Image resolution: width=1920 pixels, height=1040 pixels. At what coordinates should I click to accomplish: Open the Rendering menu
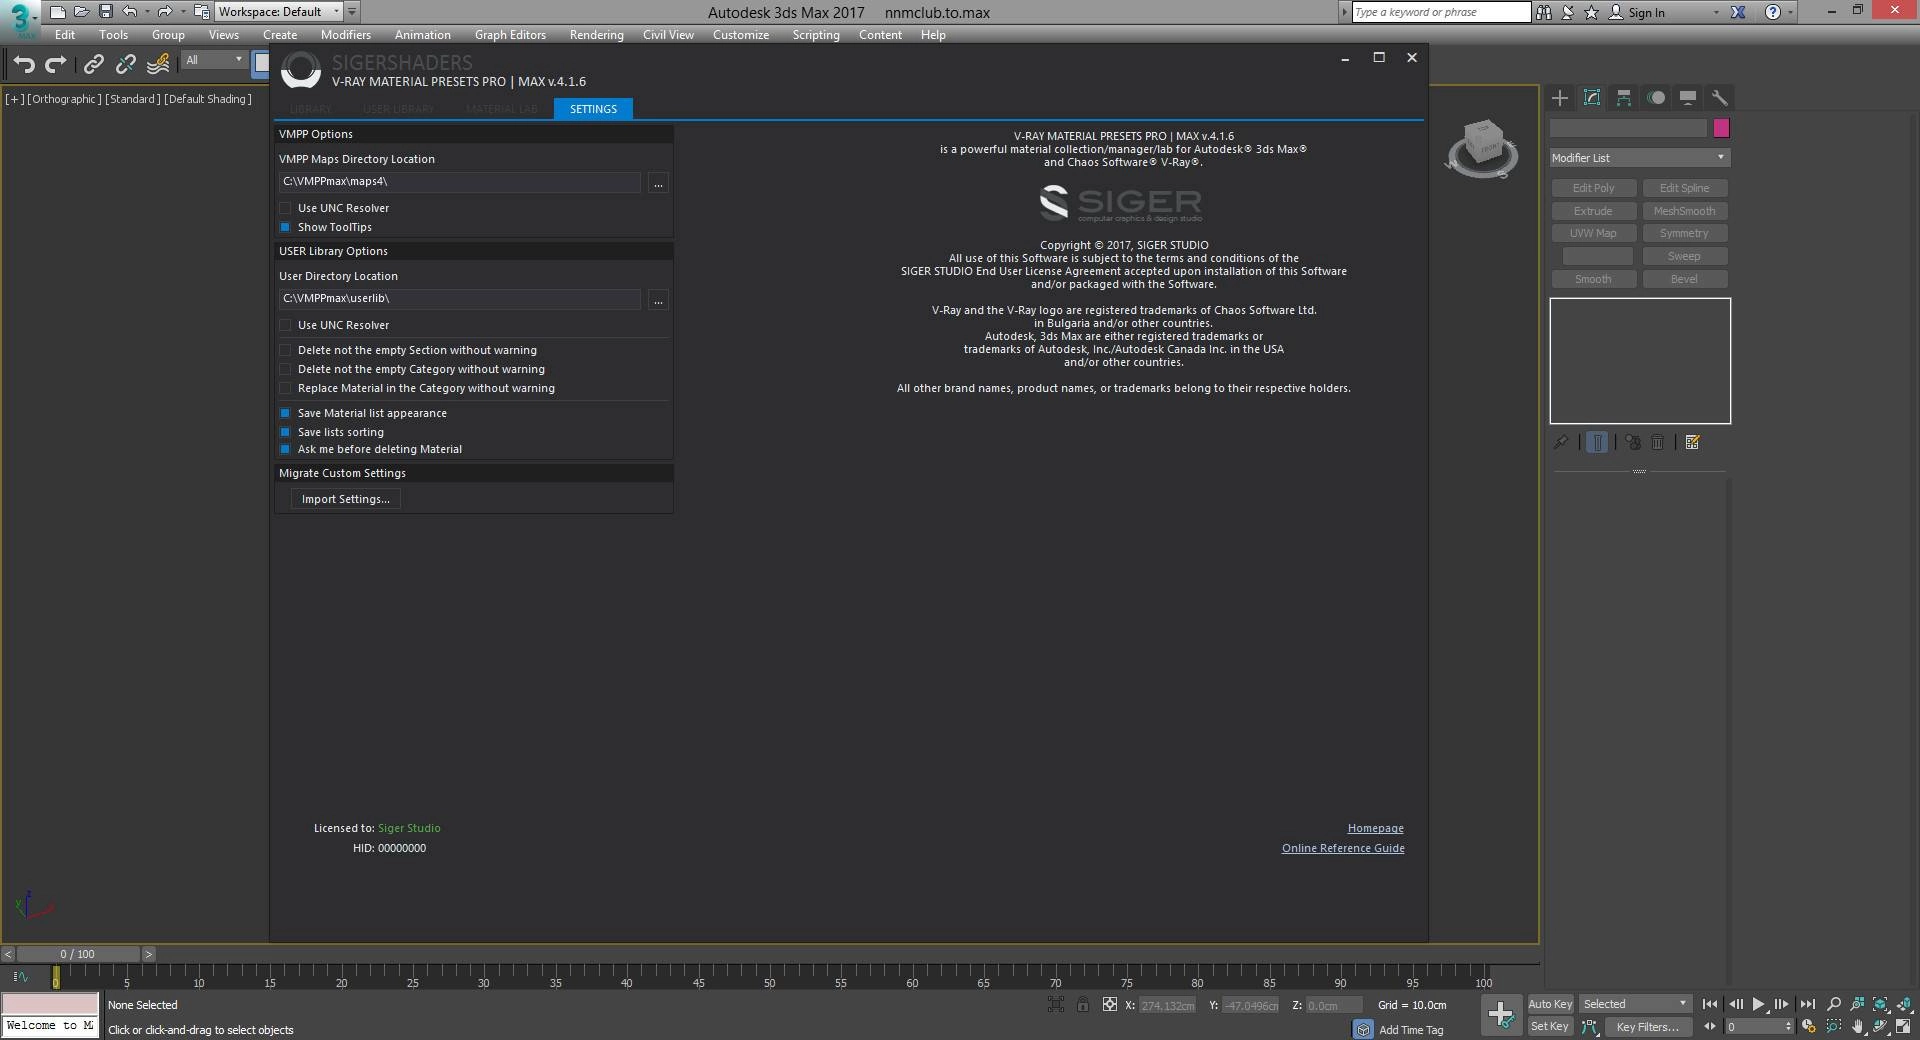(596, 35)
